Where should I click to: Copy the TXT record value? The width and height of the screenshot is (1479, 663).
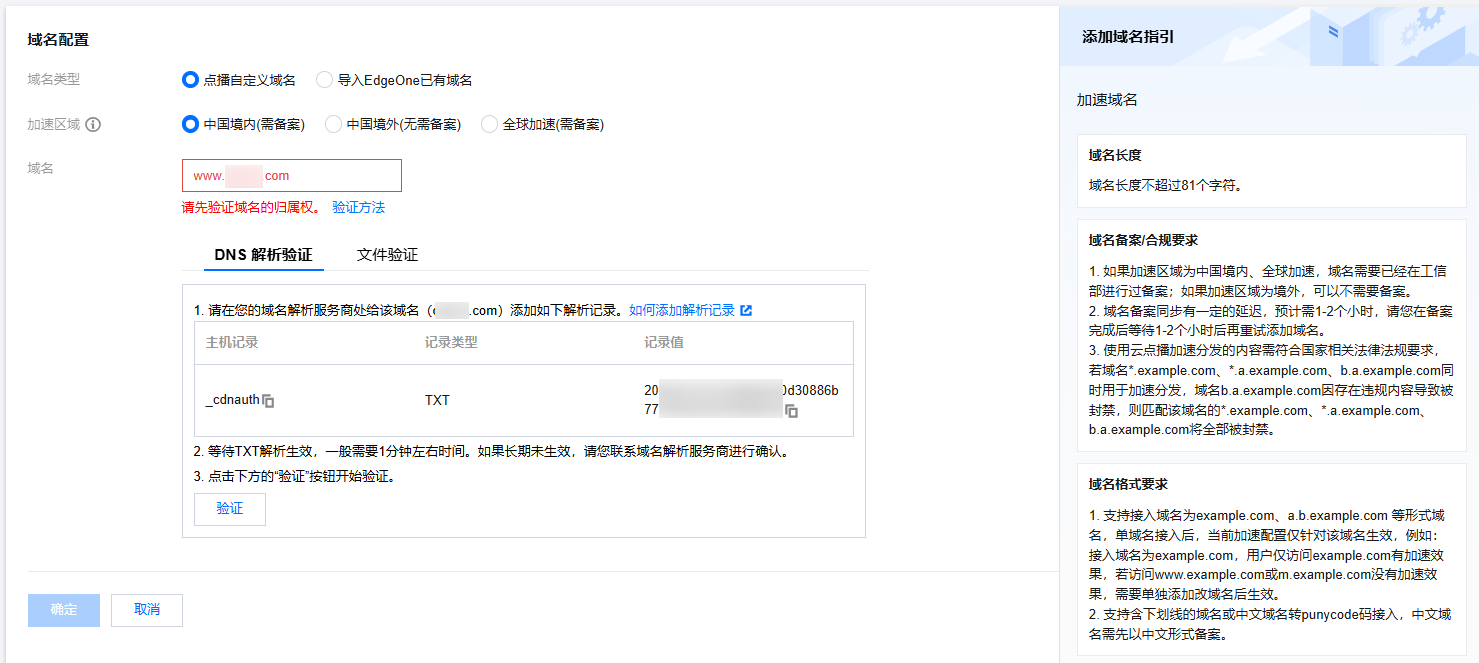[x=791, y=411]
